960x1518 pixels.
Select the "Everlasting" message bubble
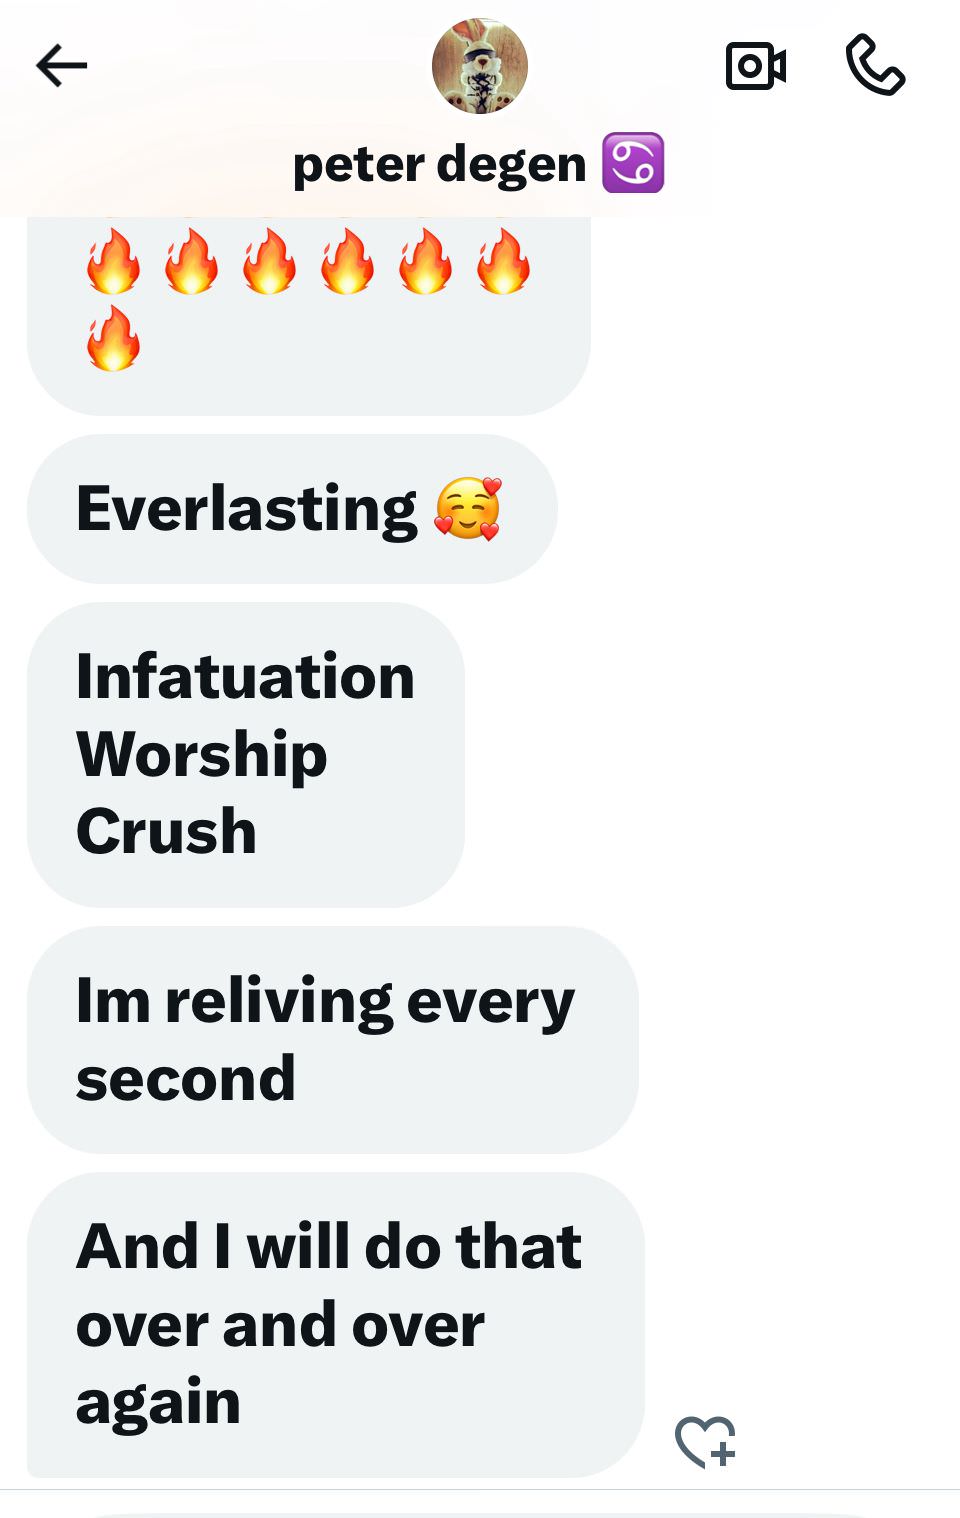tap(292, 509)
